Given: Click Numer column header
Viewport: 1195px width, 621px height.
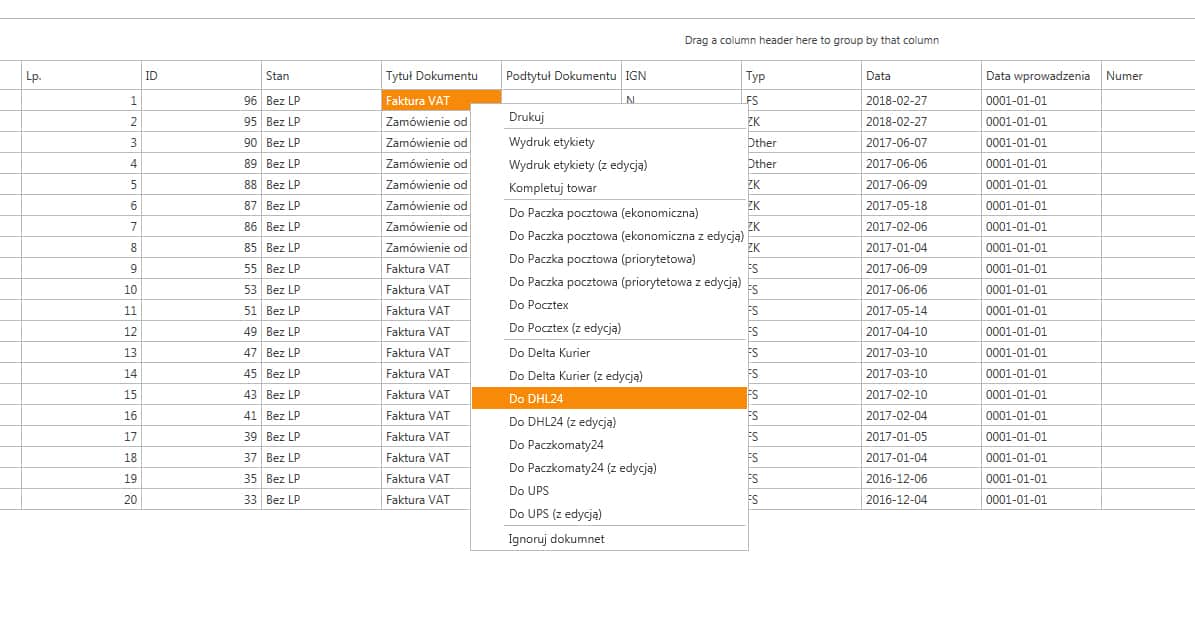Looking at the screenshot, I should (x=1148, y=75).
